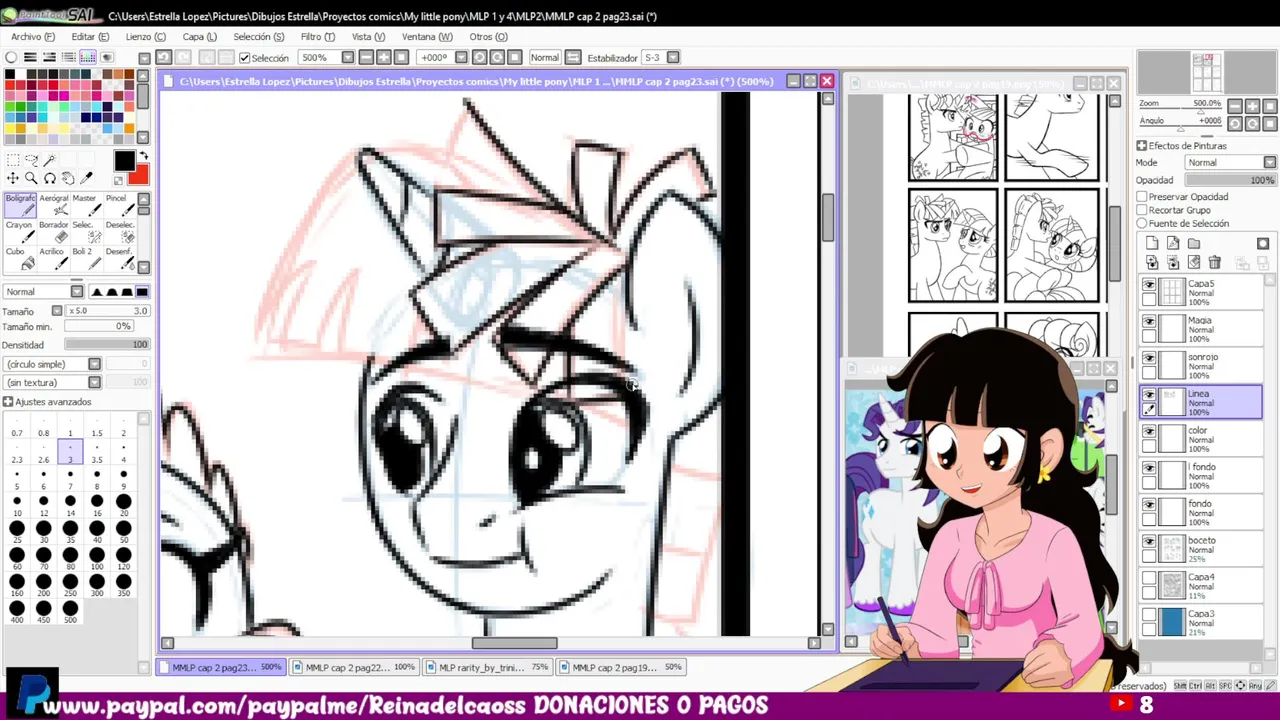
Task: Zoom in with navigator plus button
Action: pos(1253,106)
